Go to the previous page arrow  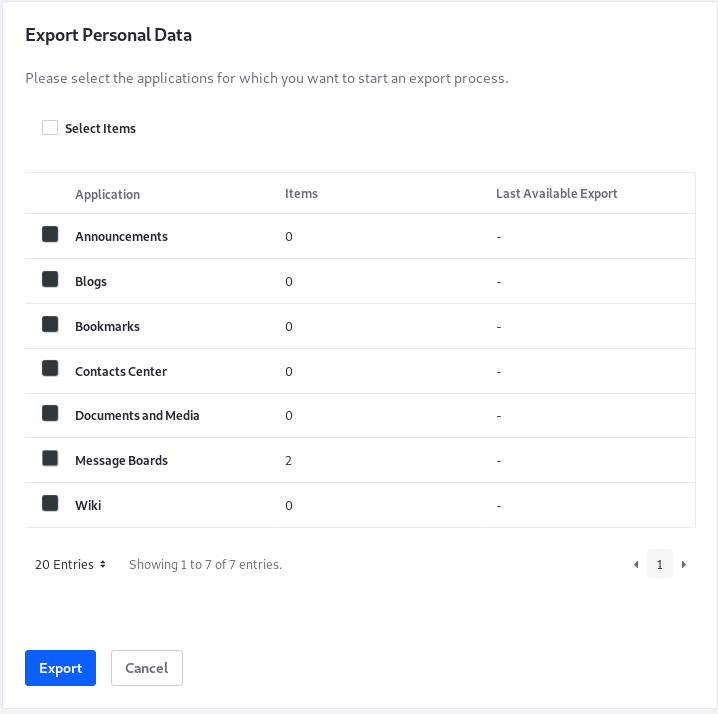pos(636,564)
